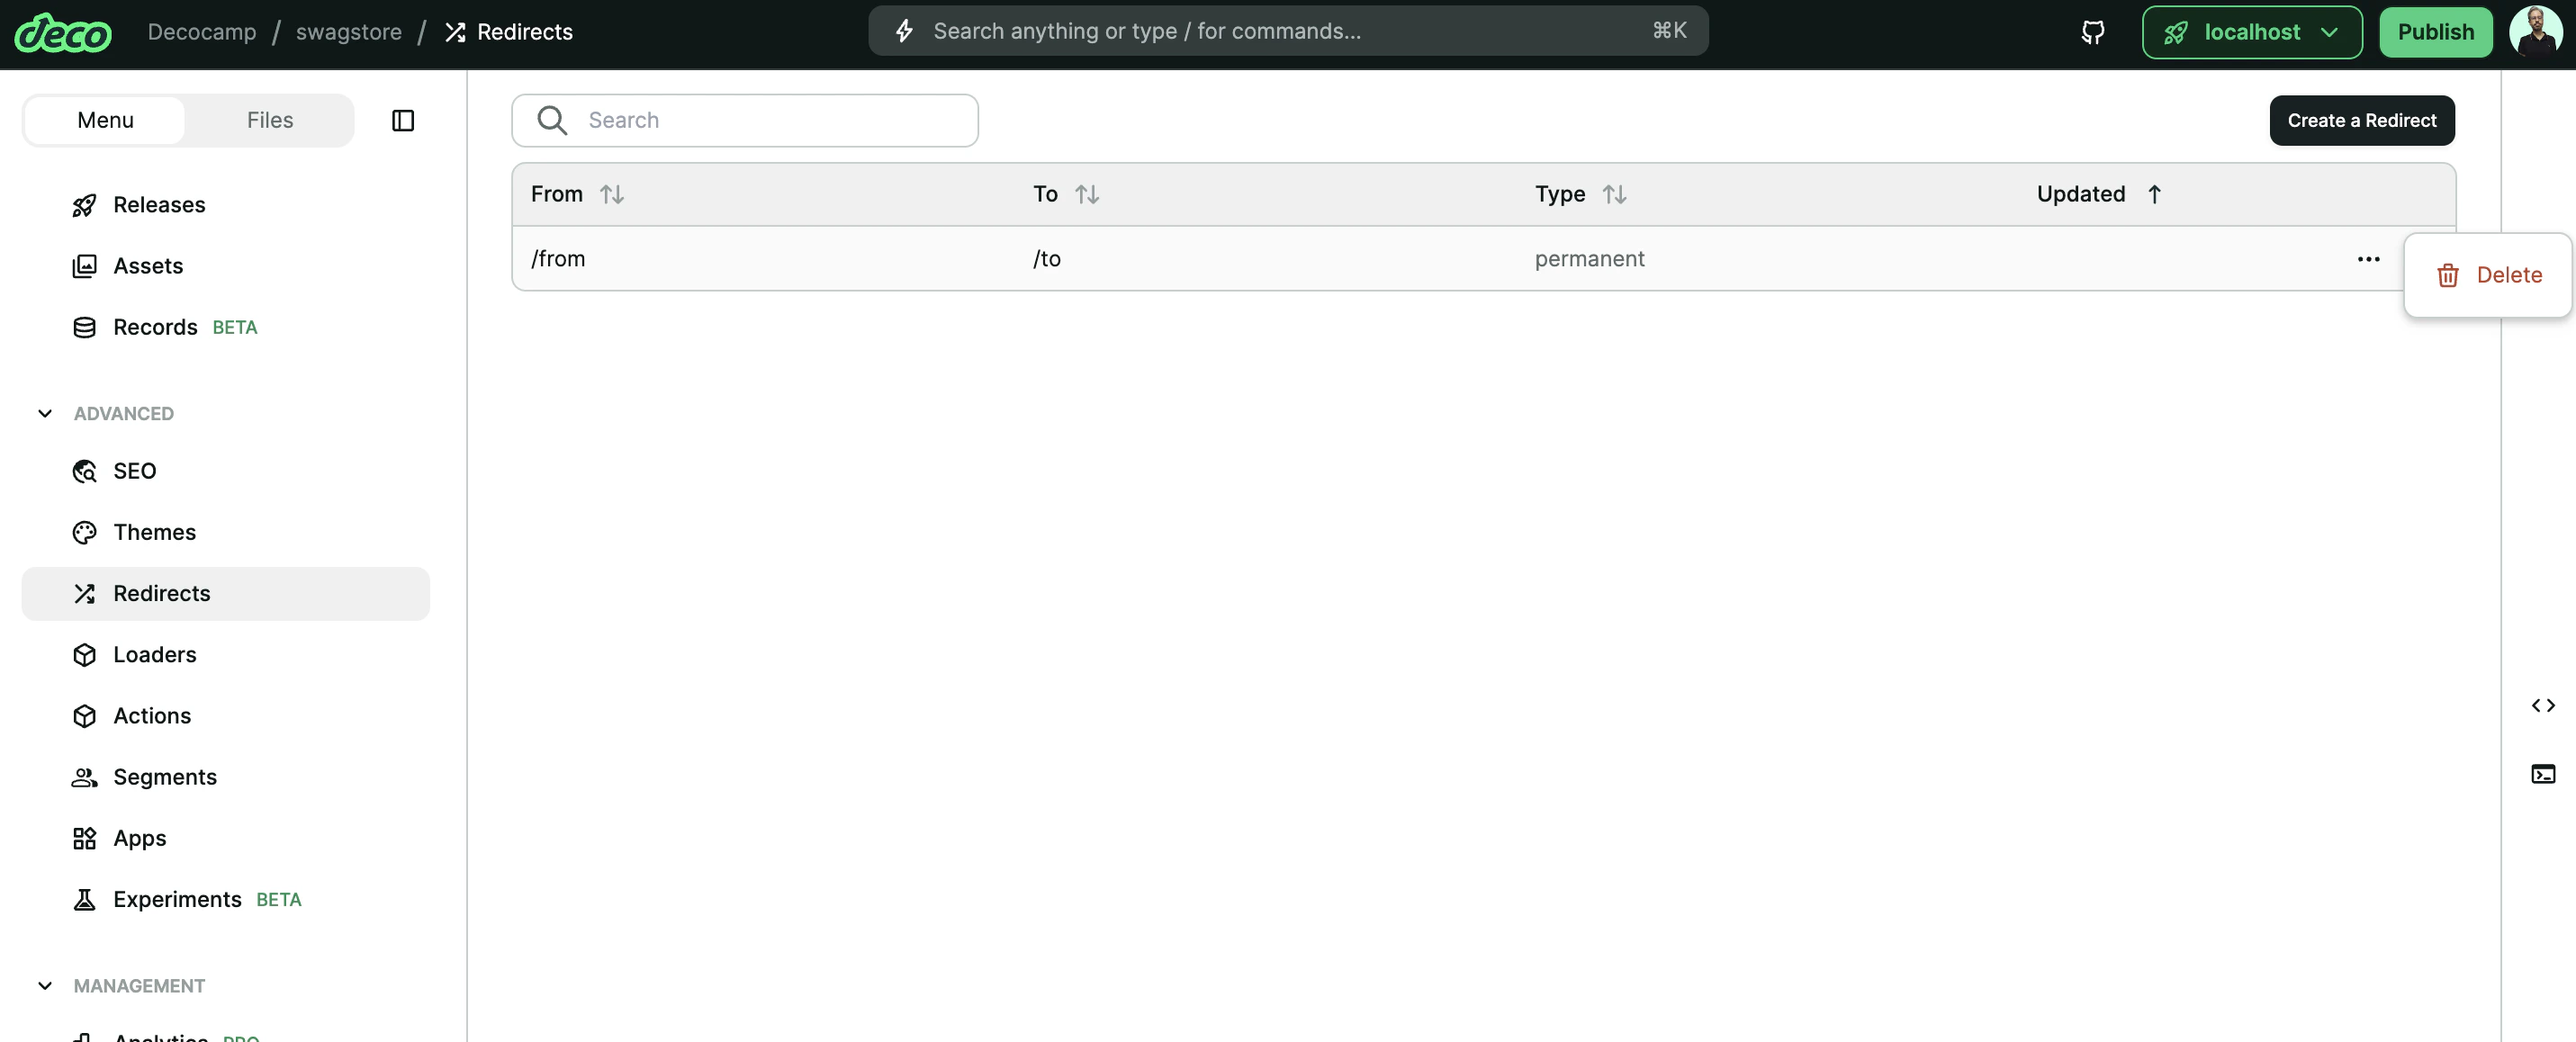
Task: Click Create a Redirect
Action: pos(2362,120)
